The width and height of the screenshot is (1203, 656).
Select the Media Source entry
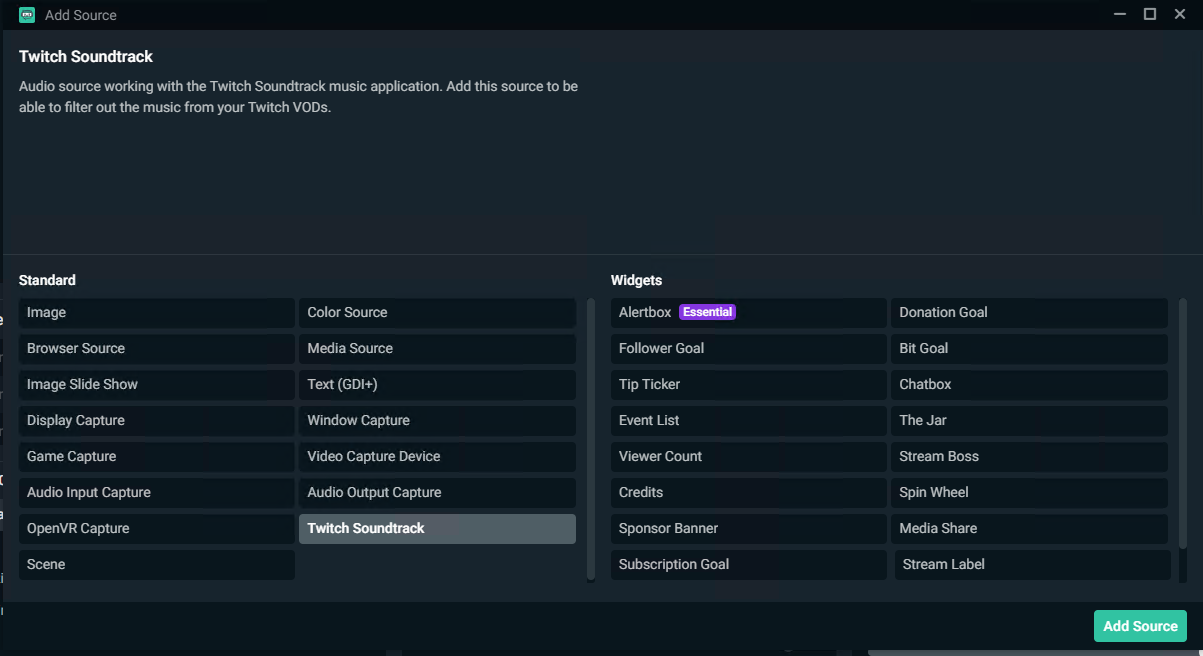(437, 348)
